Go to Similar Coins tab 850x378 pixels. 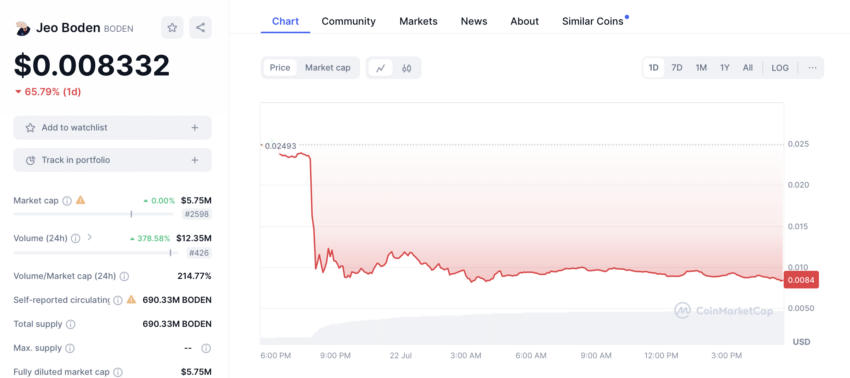593,21
